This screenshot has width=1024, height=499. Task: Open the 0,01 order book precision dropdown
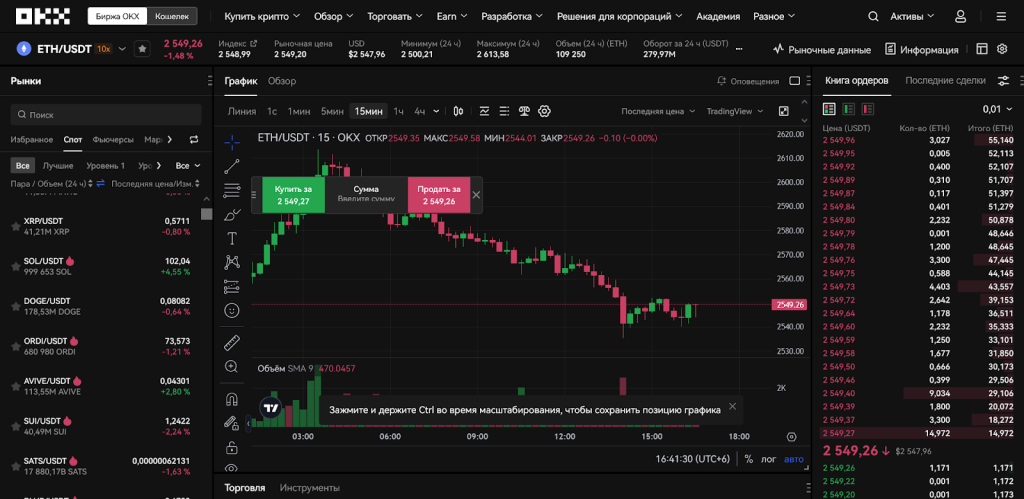pos(997,109)
